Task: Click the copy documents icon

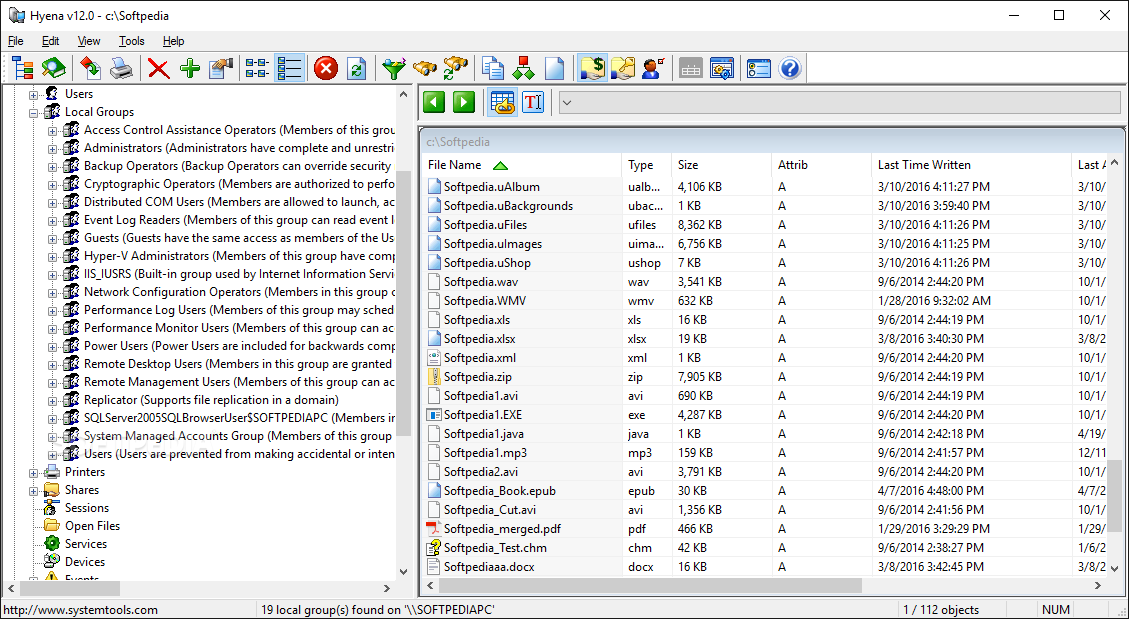Action: tap(493, 68)
